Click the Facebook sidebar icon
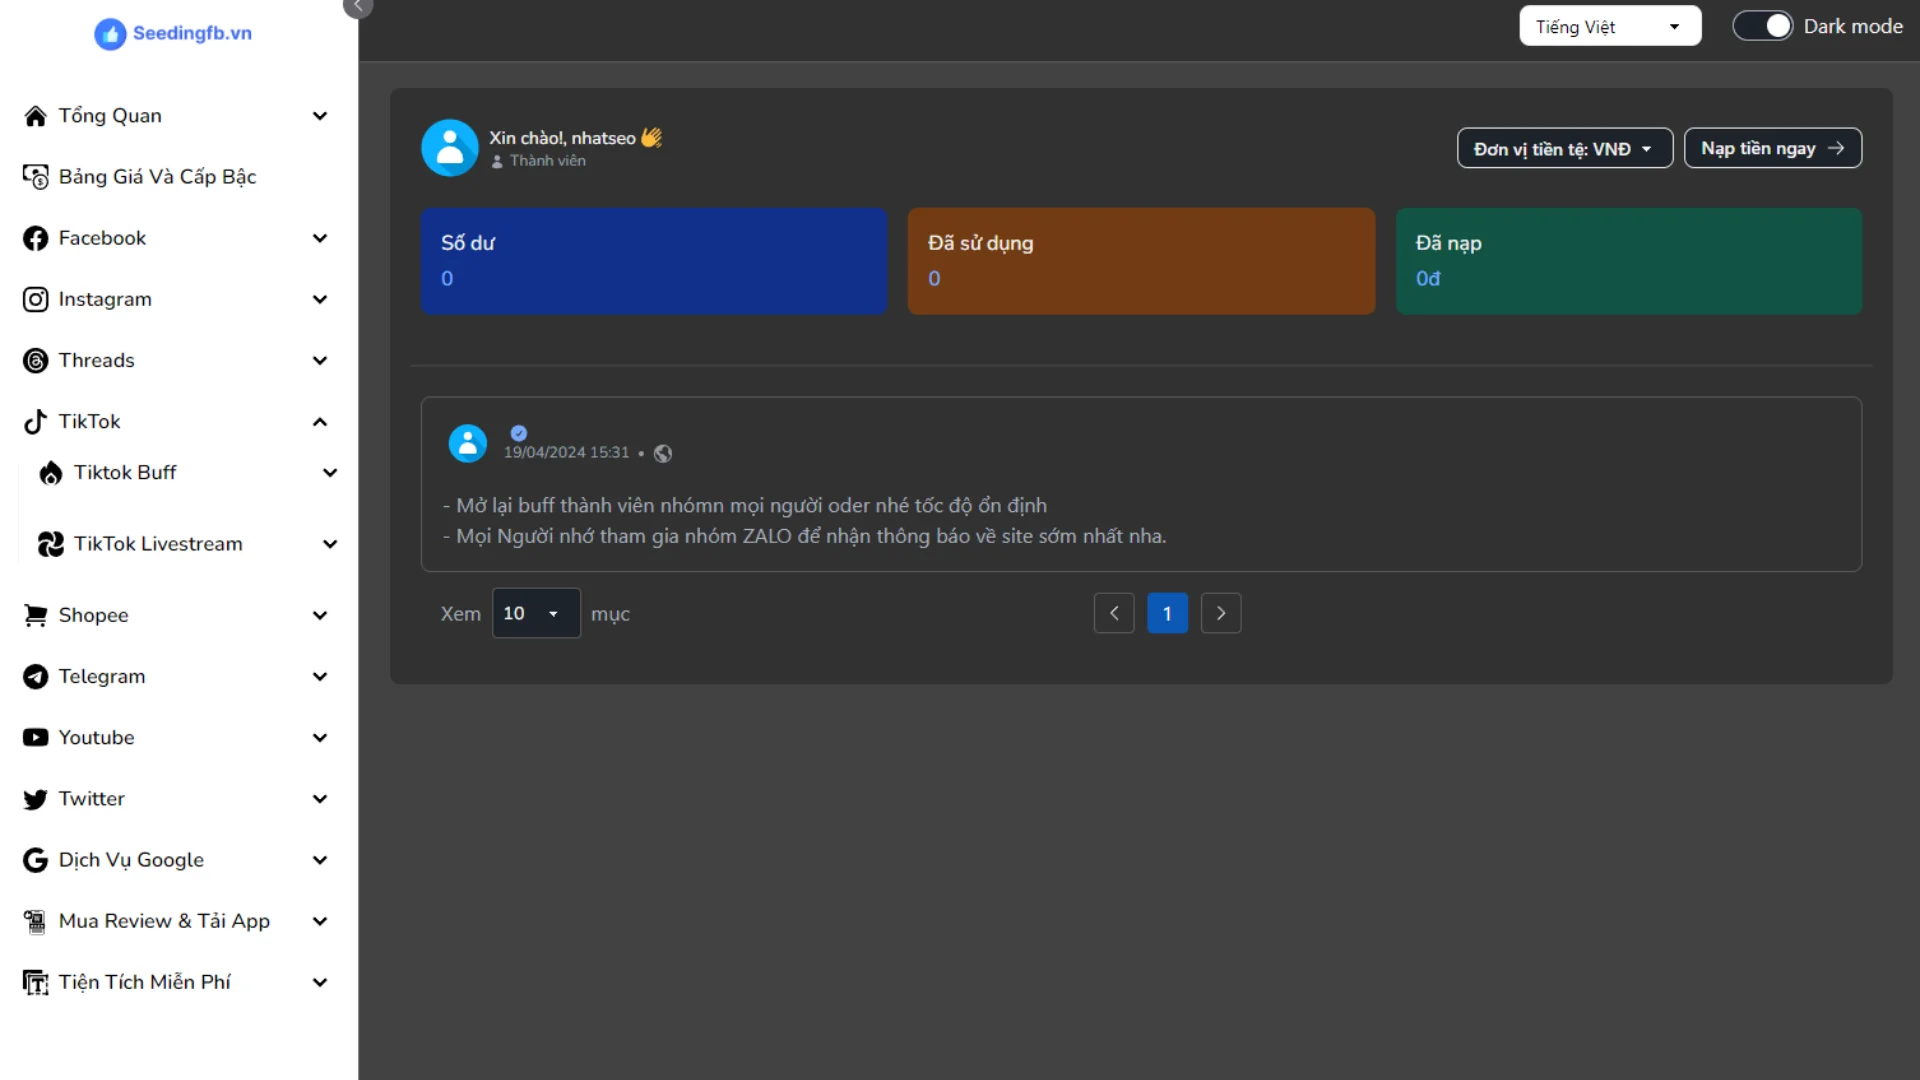Viewport: 1920px width, 1080px height. coord(35,238)
